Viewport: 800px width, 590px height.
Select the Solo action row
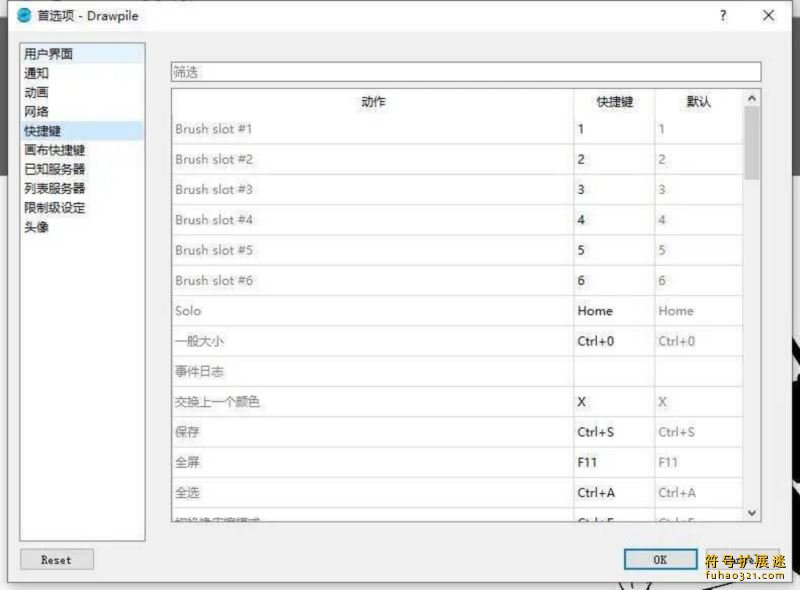click(457, 311)
